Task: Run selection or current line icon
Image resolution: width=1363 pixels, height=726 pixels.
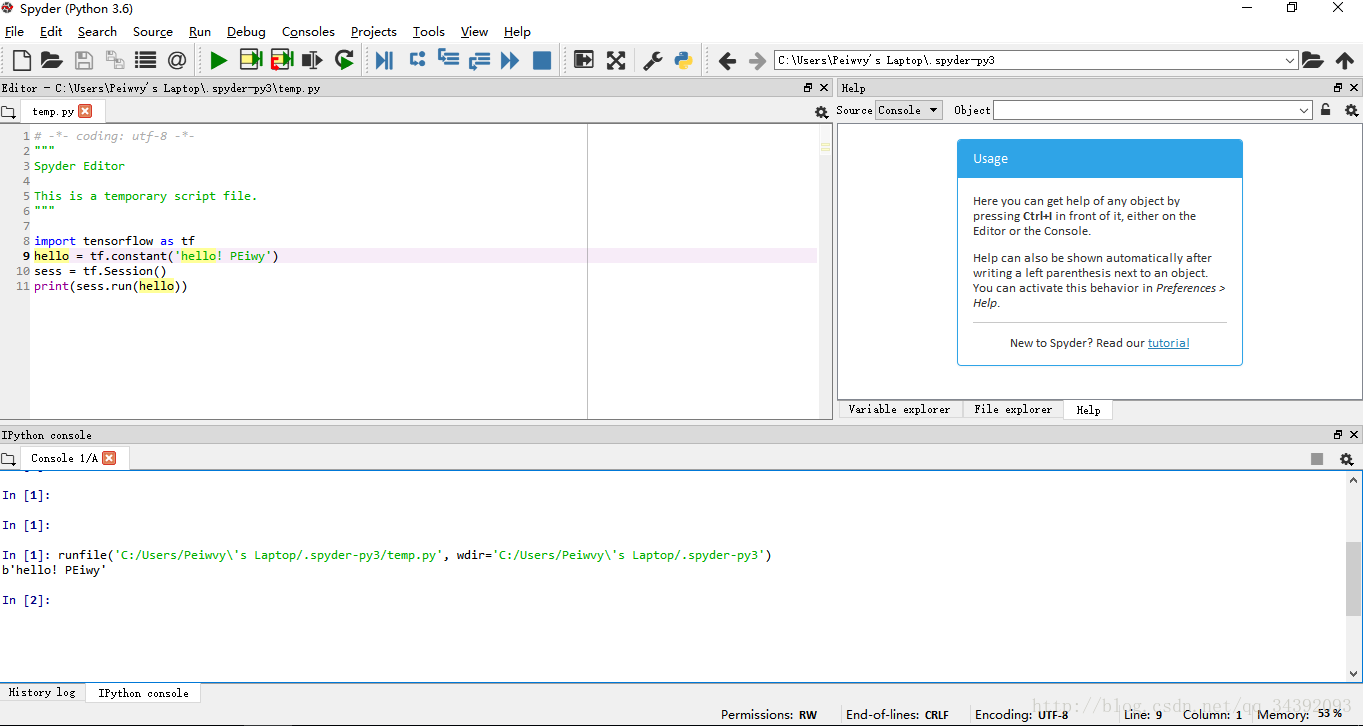Action: 312,60
